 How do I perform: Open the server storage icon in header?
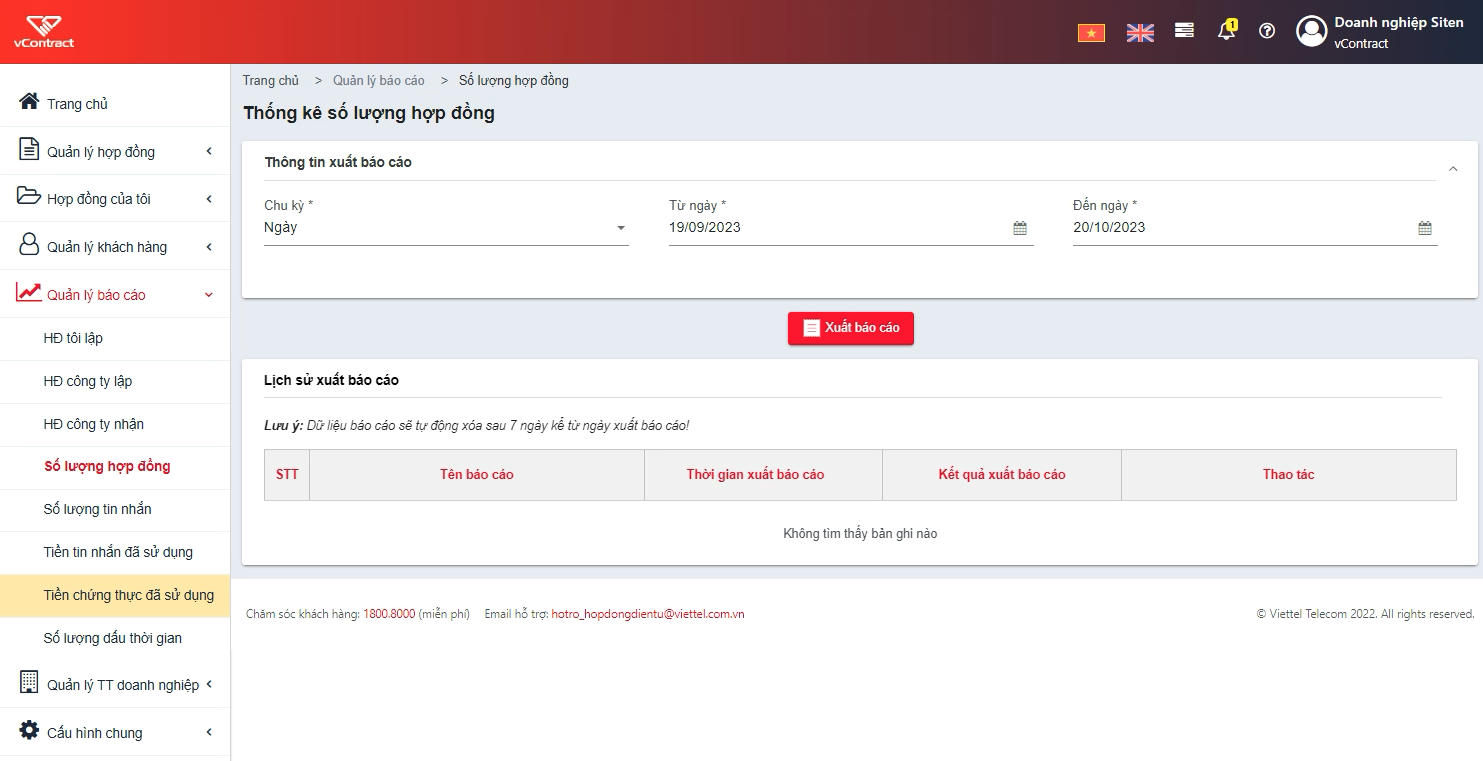(x=1184, y=31)
